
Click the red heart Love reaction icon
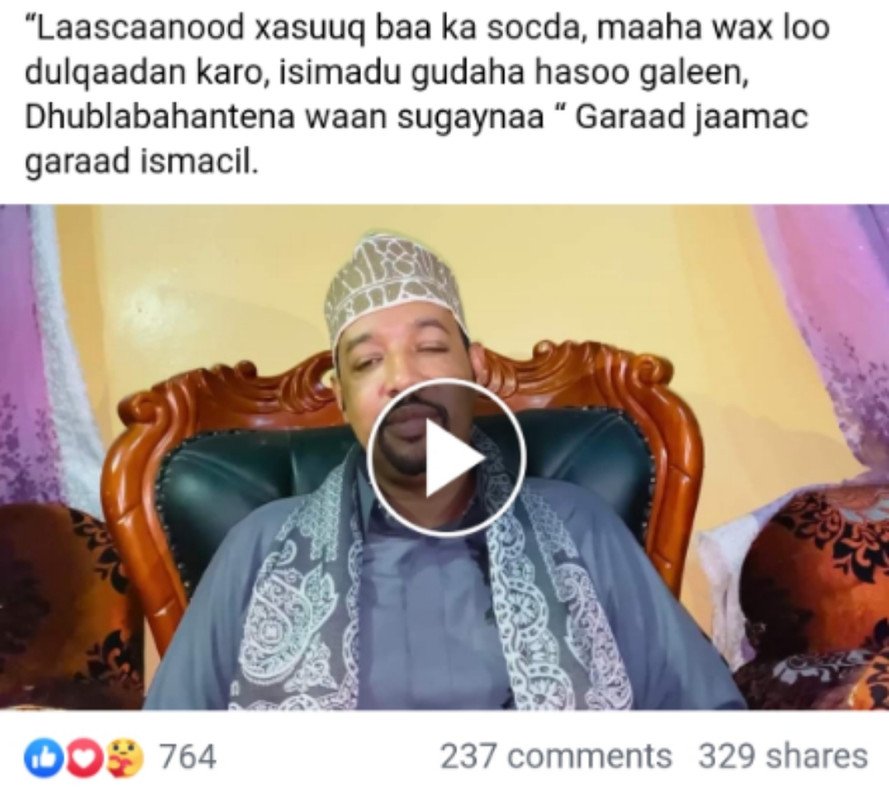point(84,757)
